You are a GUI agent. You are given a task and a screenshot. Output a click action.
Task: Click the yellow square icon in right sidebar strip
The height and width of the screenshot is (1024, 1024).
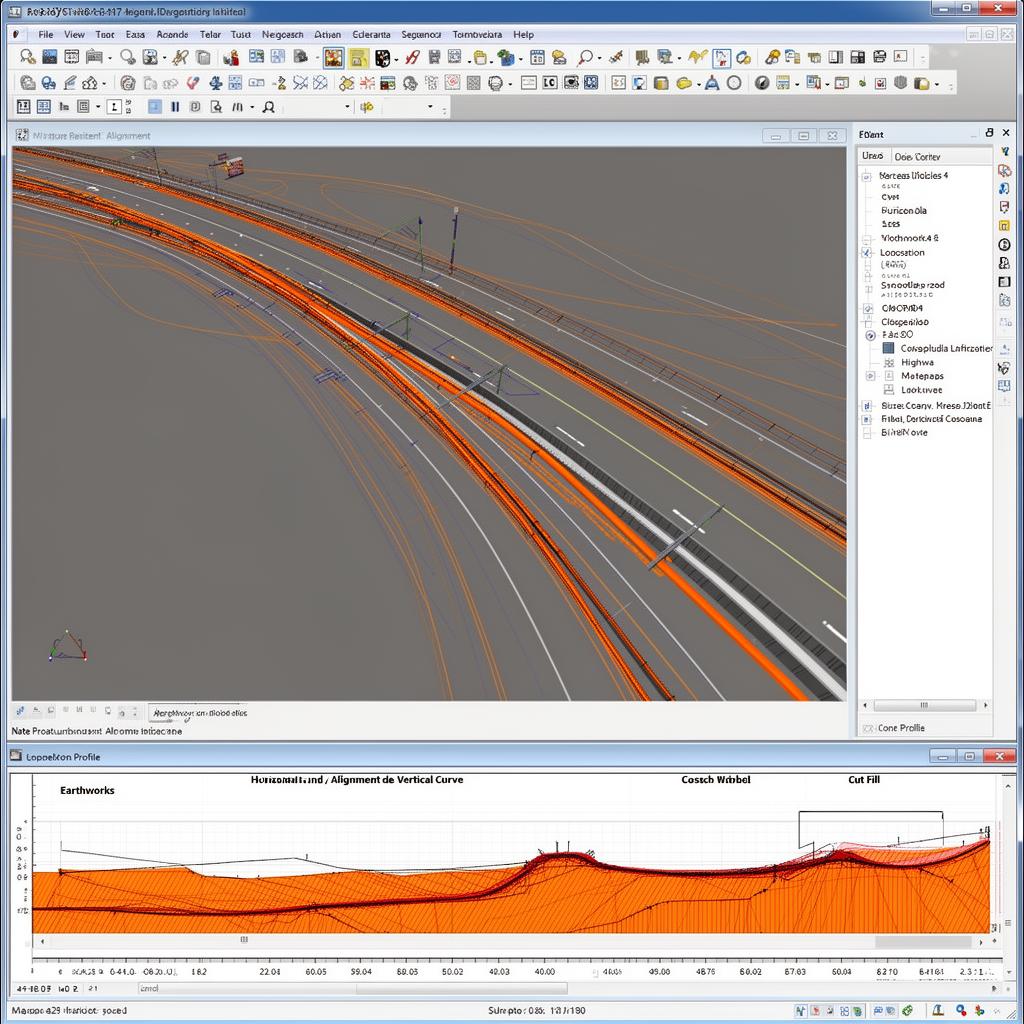pos(1004,226)
